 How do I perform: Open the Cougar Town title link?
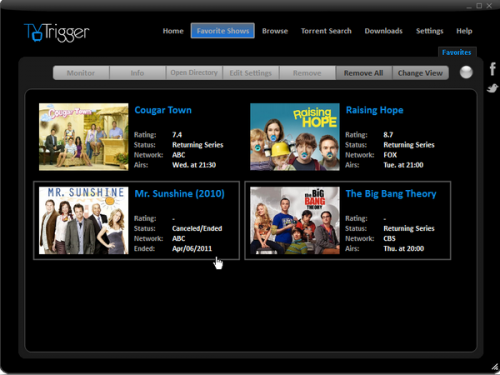(x=163, y=110)
